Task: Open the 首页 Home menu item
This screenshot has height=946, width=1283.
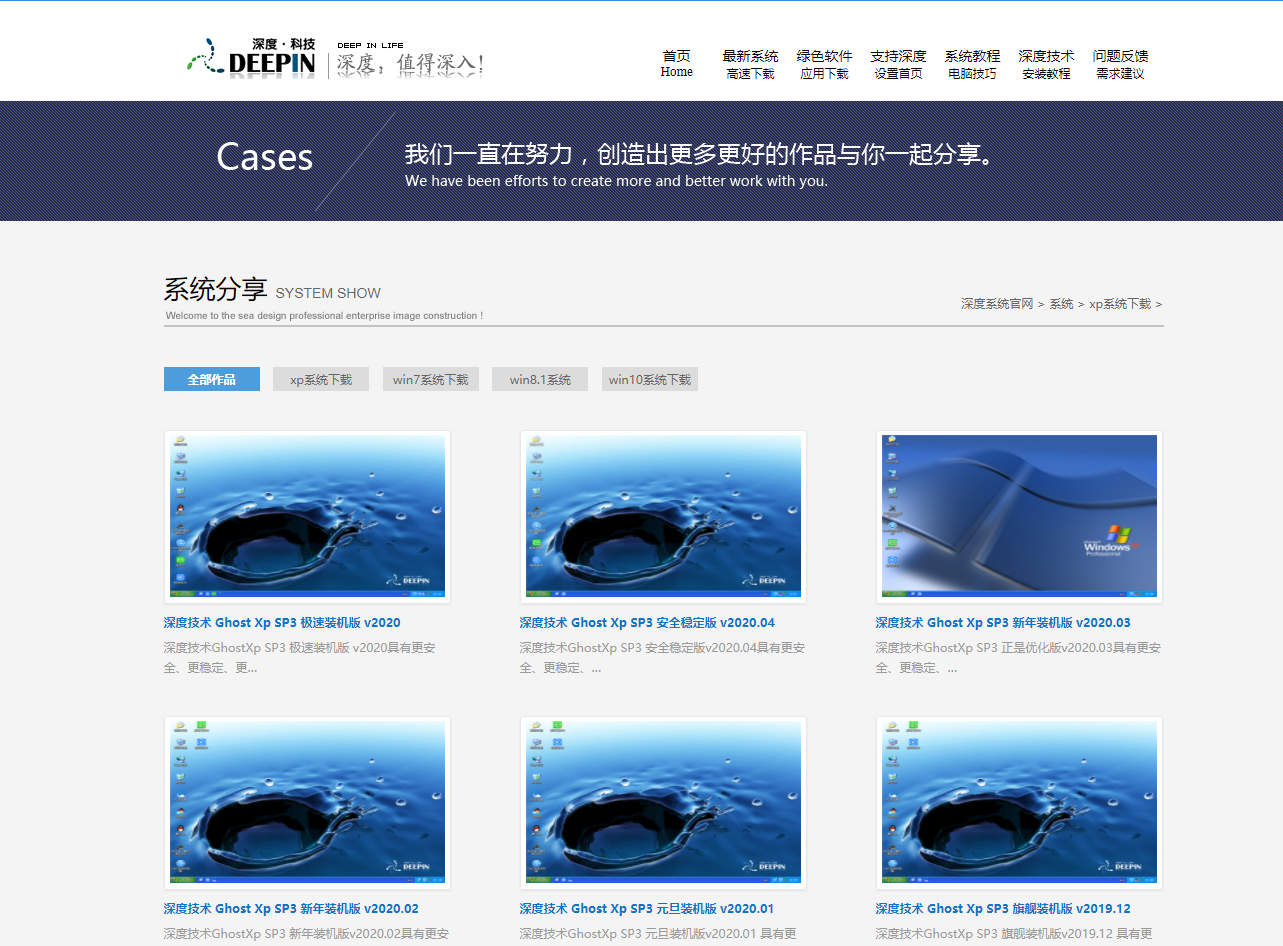Action: click(x=676, y=64)
